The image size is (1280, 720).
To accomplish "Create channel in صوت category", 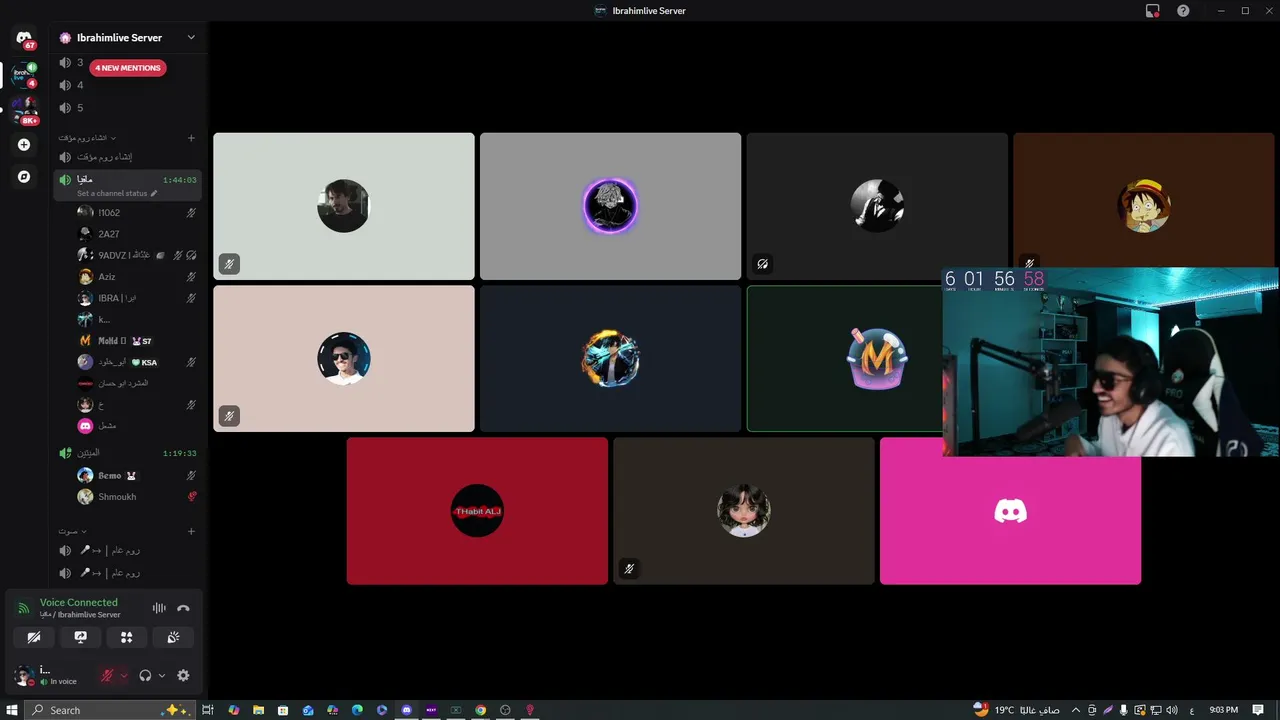I will pyautogui.click(x=191, y=531).
